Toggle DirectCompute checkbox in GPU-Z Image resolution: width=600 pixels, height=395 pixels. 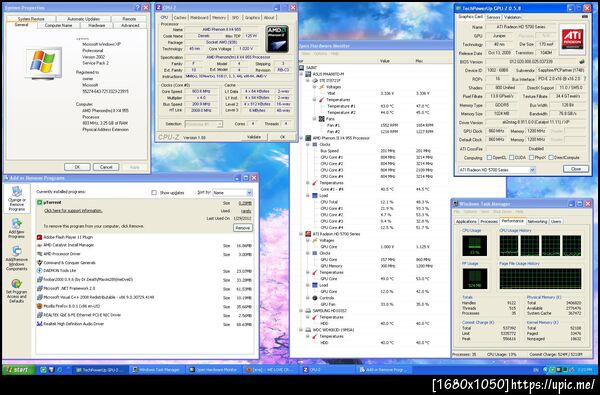[x=551, y=157]
